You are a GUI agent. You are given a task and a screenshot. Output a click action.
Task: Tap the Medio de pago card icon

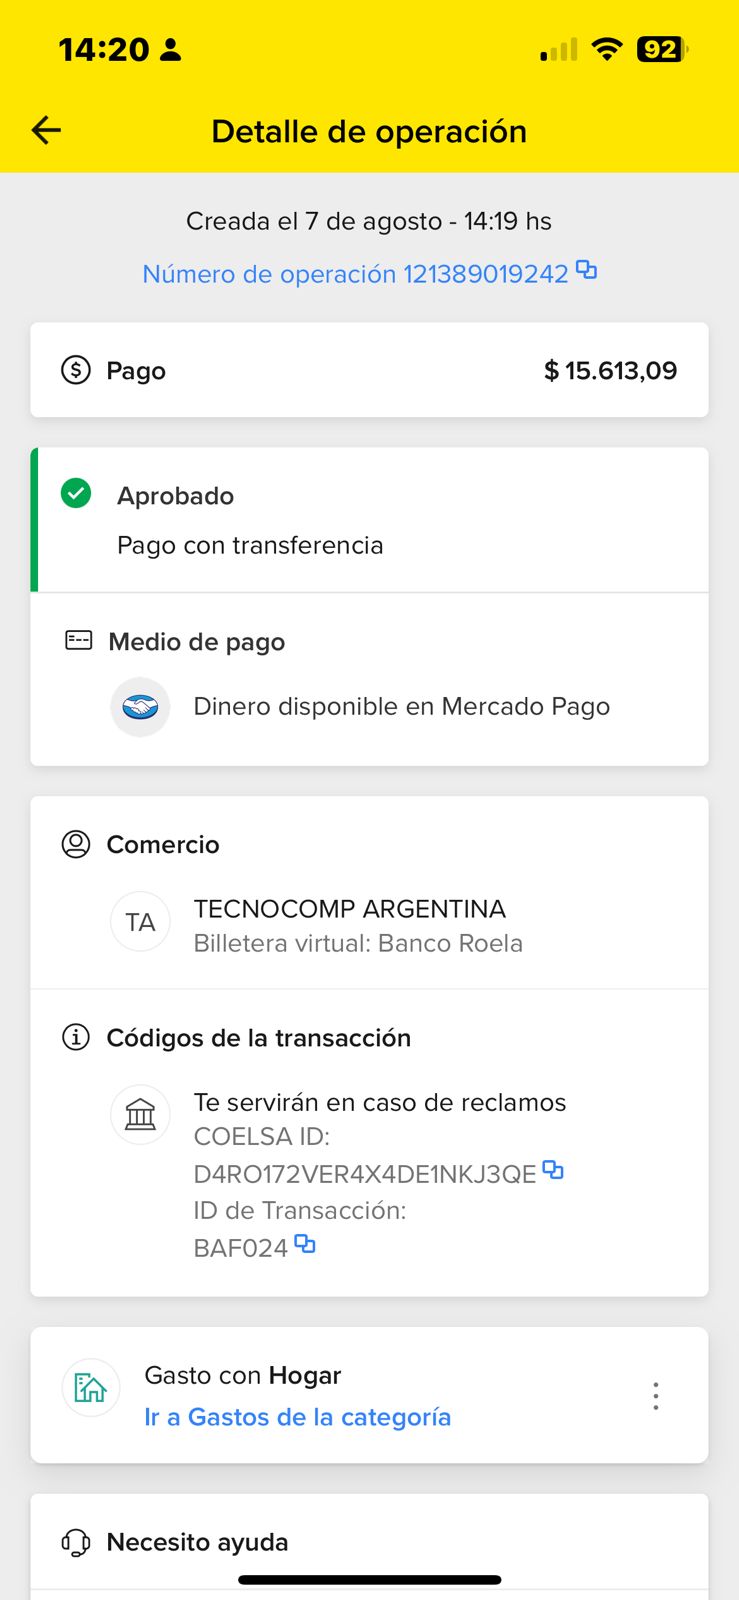(78, 640)
